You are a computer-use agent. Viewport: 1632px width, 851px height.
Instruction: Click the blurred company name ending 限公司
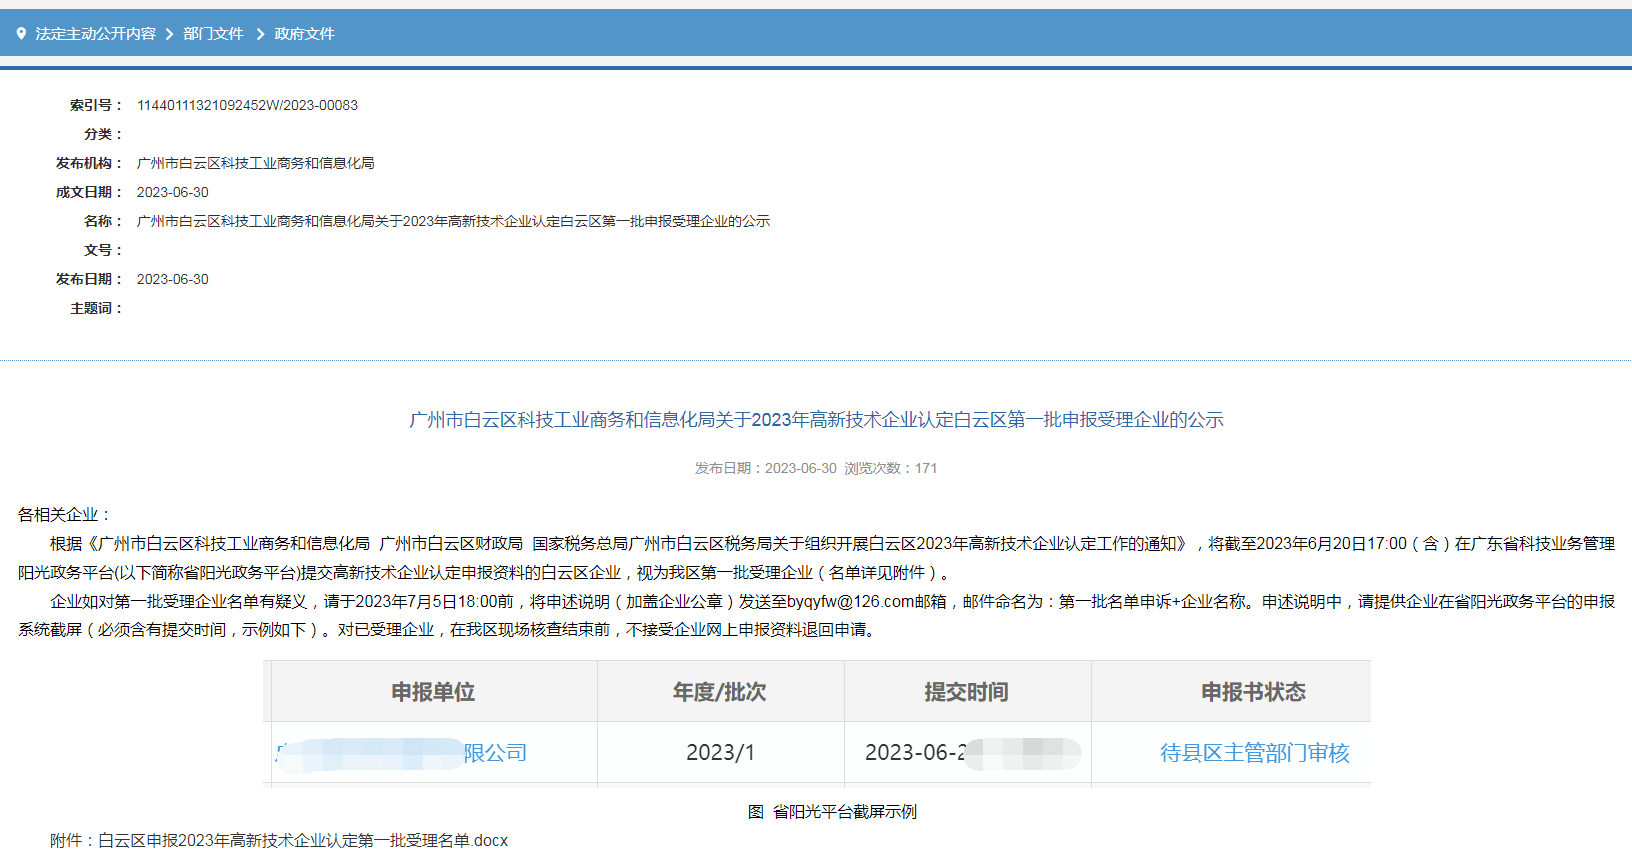coord(401,753)
